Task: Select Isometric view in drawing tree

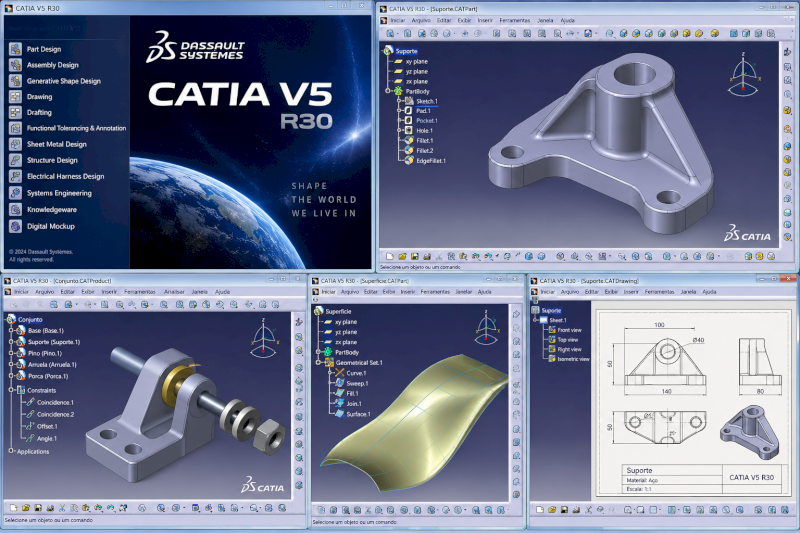Action: [x=573, y=359]
